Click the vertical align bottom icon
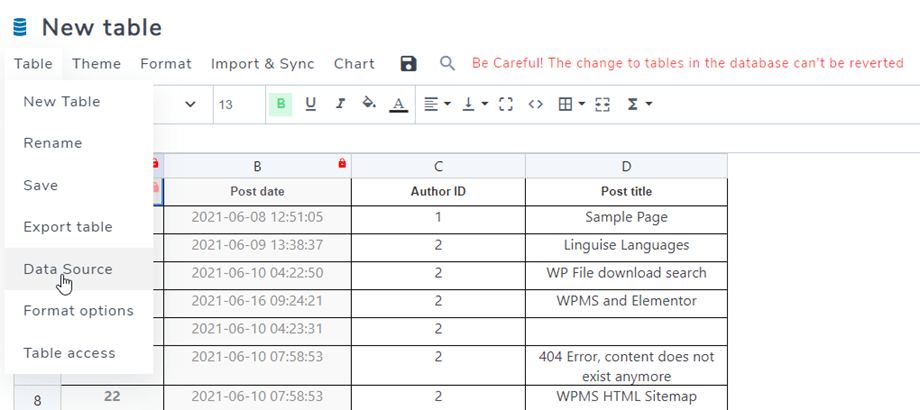 tap(468, 104)
